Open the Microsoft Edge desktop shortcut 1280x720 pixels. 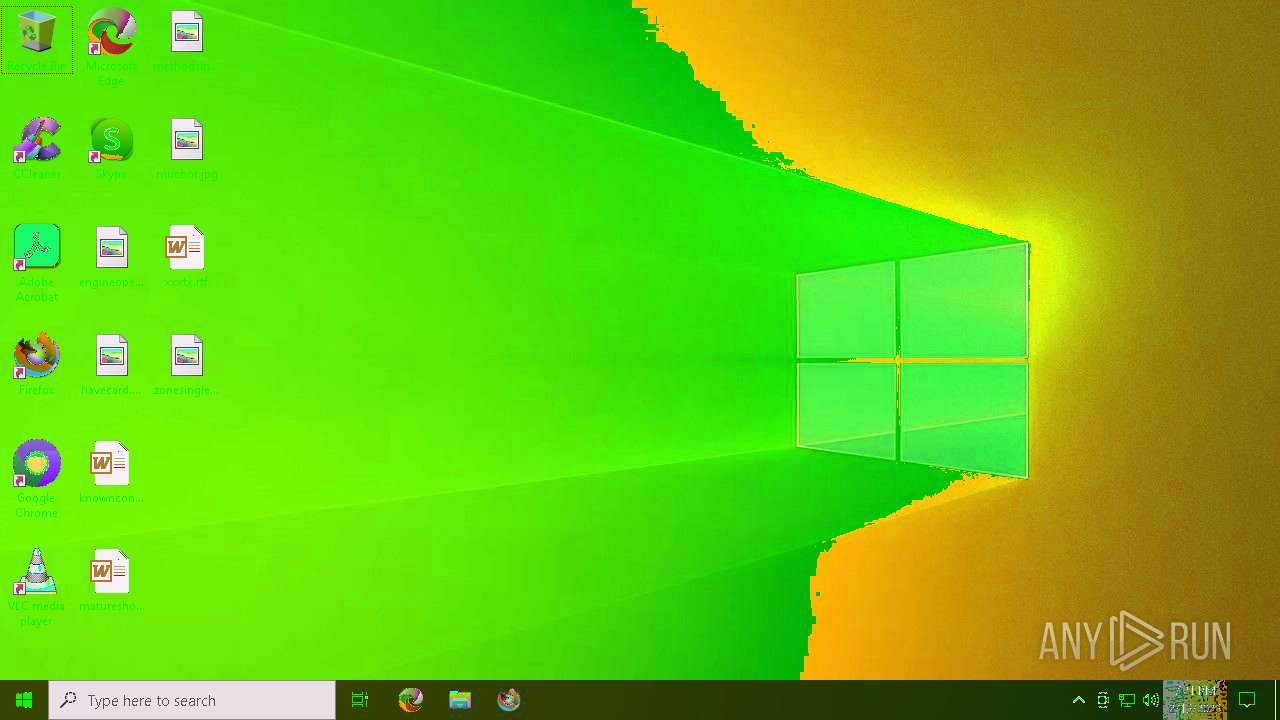click(111, 47)
